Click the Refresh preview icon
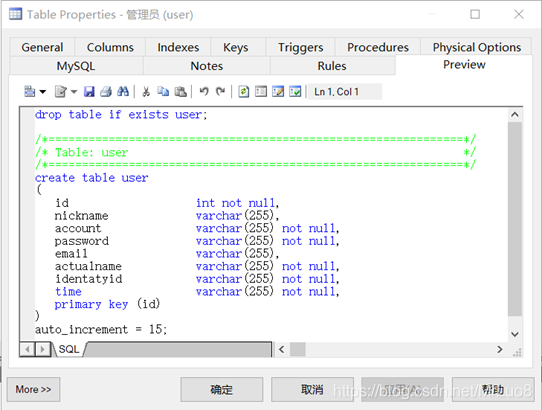This screenshot has width=542, height=410. click(x=244, y=92)
